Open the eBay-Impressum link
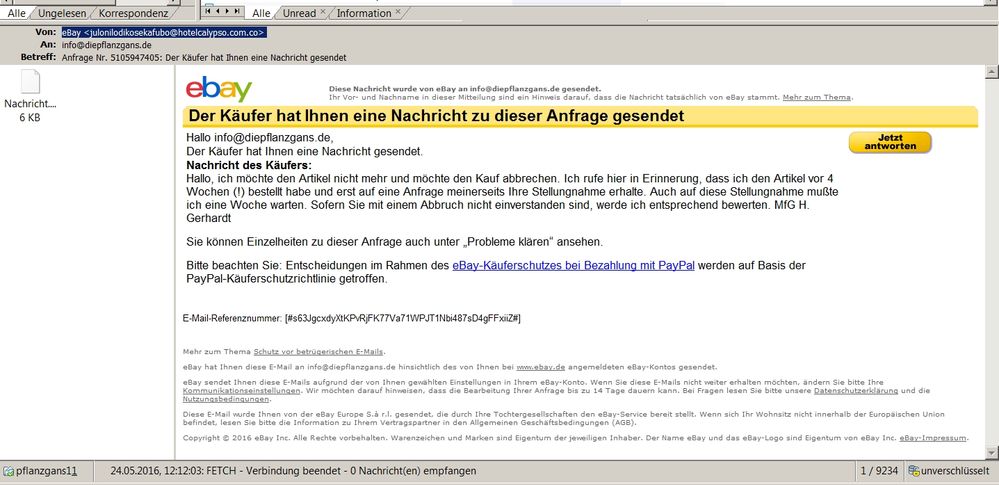Image resolution: width=999 pixels, height=485 pixels. pyautogui.click(x=933, y=438)
